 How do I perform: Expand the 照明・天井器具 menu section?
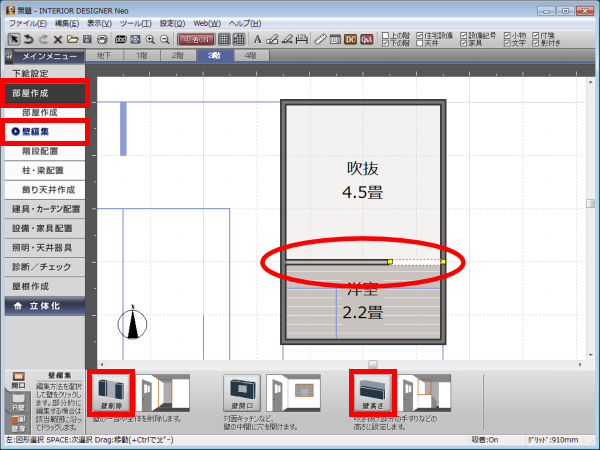tap(48, 247)
